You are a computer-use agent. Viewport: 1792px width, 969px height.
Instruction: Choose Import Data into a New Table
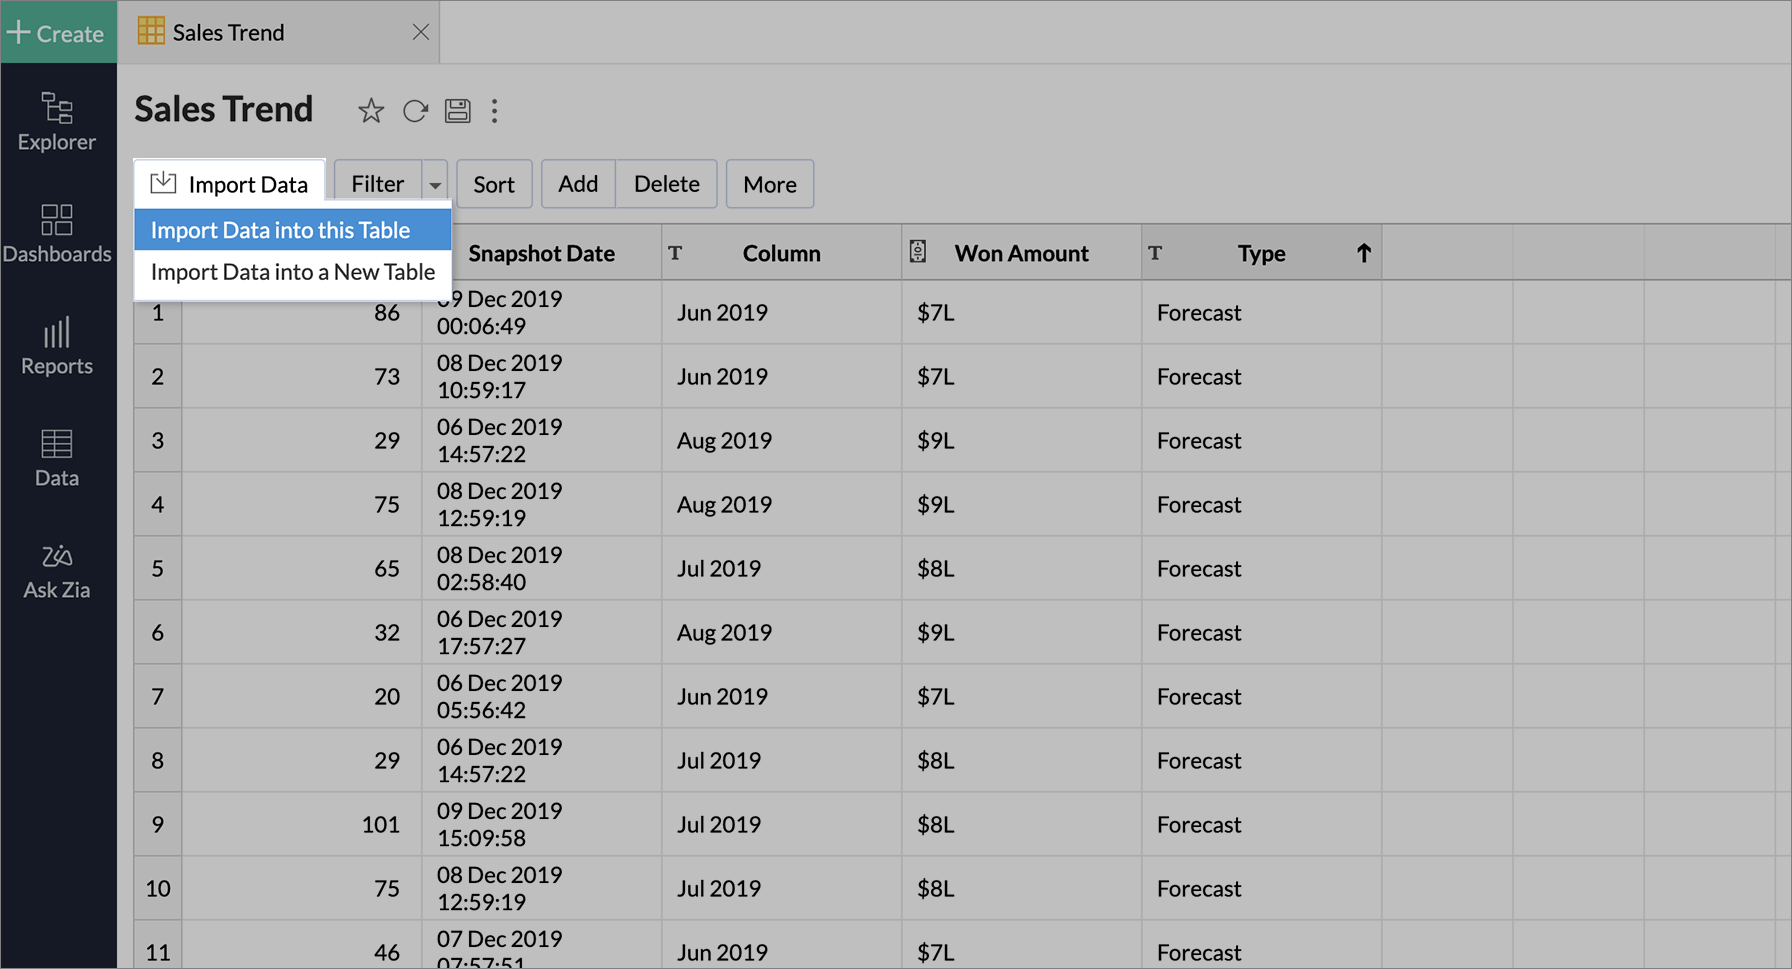[293, 272]
